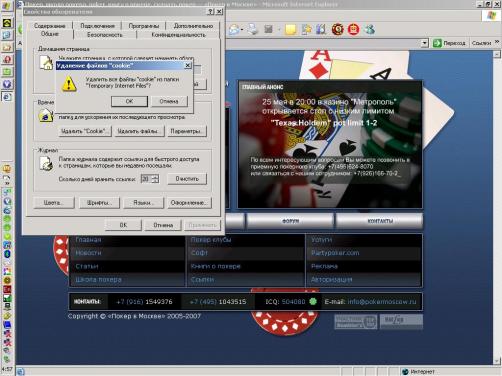Click the red poker chip toolbar icon
This screenshot has width=502, height=376.
(338, 30)
